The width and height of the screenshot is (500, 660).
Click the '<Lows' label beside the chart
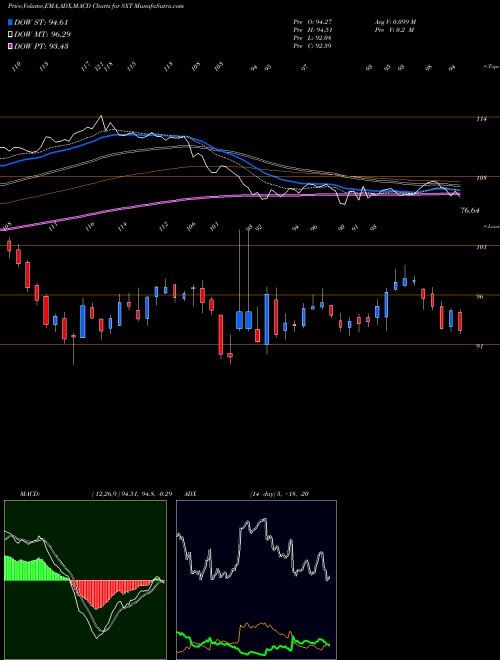(491, 226)
